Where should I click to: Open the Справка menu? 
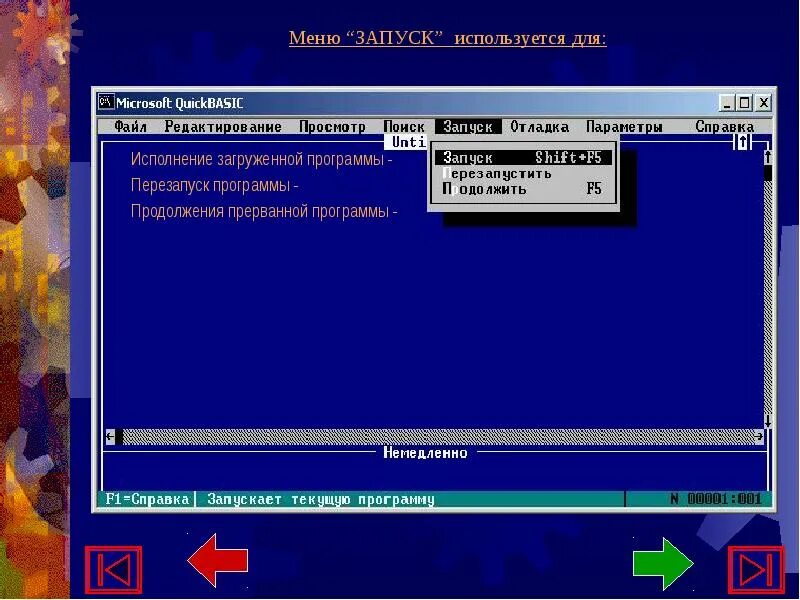(724, 127)
